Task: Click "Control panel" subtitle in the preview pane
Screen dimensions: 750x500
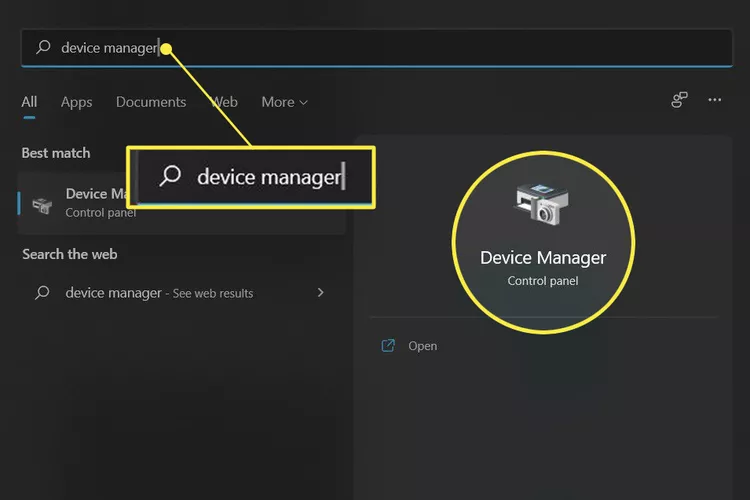Action: 543,281
